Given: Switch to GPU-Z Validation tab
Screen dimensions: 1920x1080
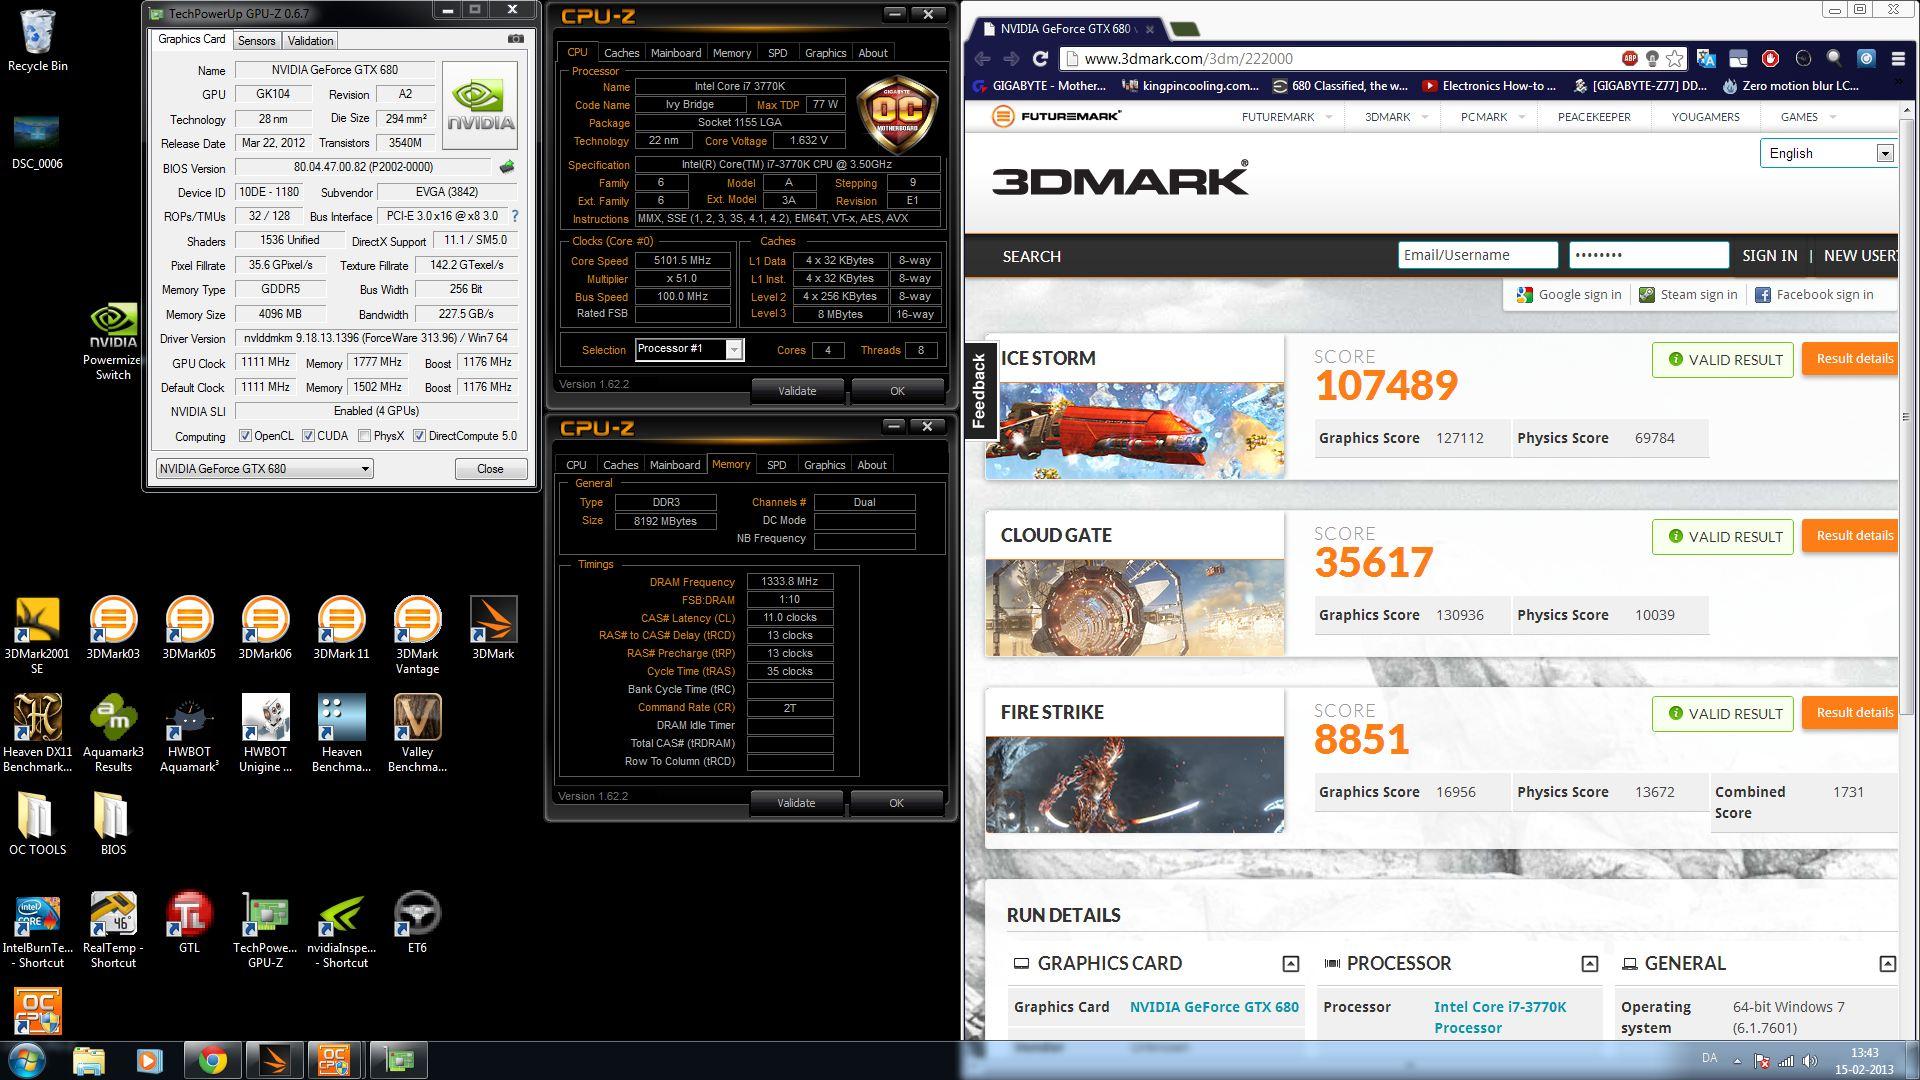Looking at the screenshot, I should coord(310,40).
